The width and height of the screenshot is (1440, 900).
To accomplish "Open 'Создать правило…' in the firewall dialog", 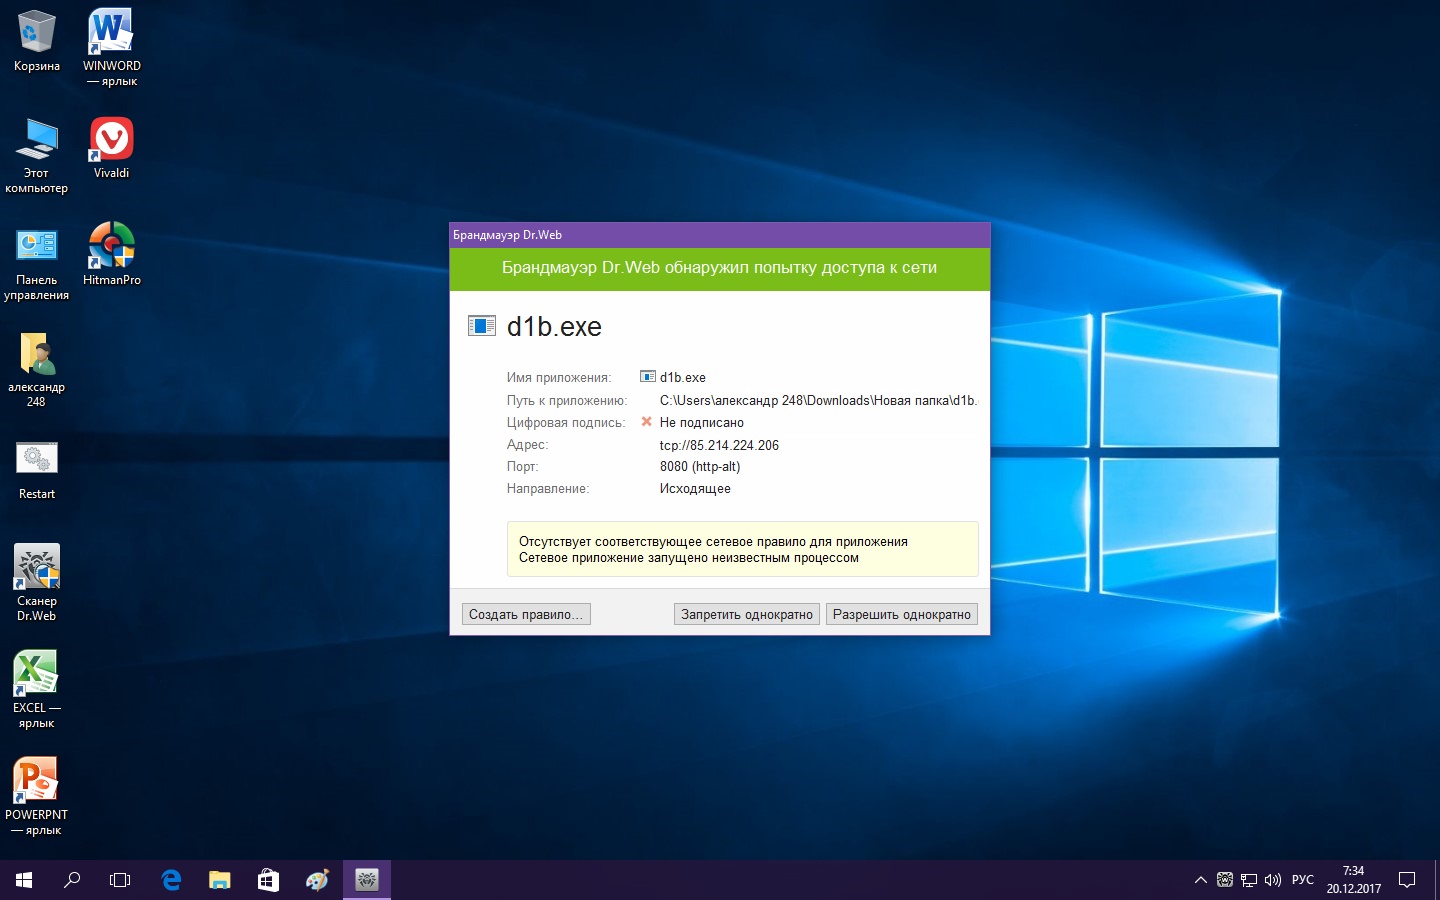I will tap(525, 614).
